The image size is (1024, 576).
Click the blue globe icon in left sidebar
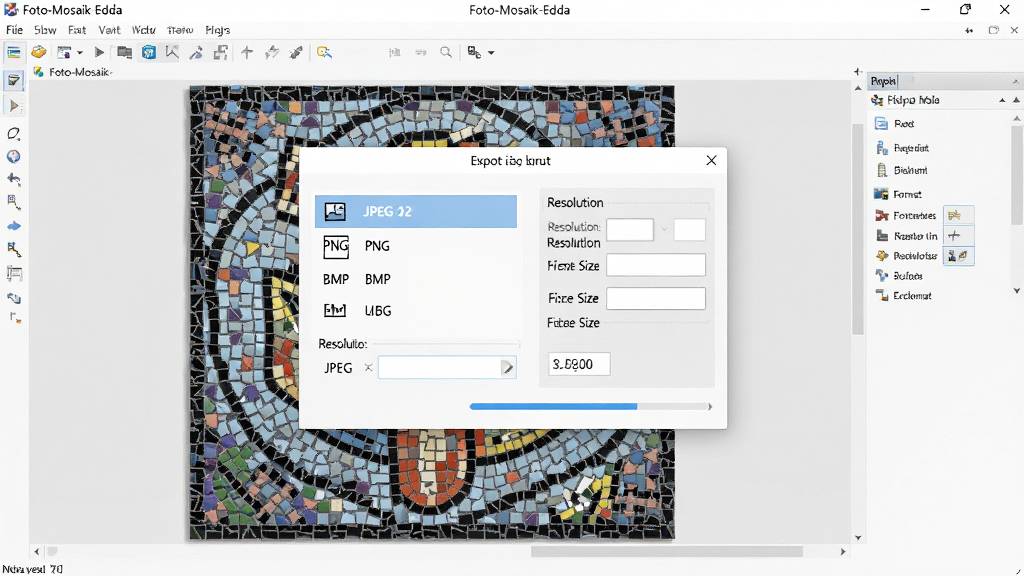tap(14, 157)
